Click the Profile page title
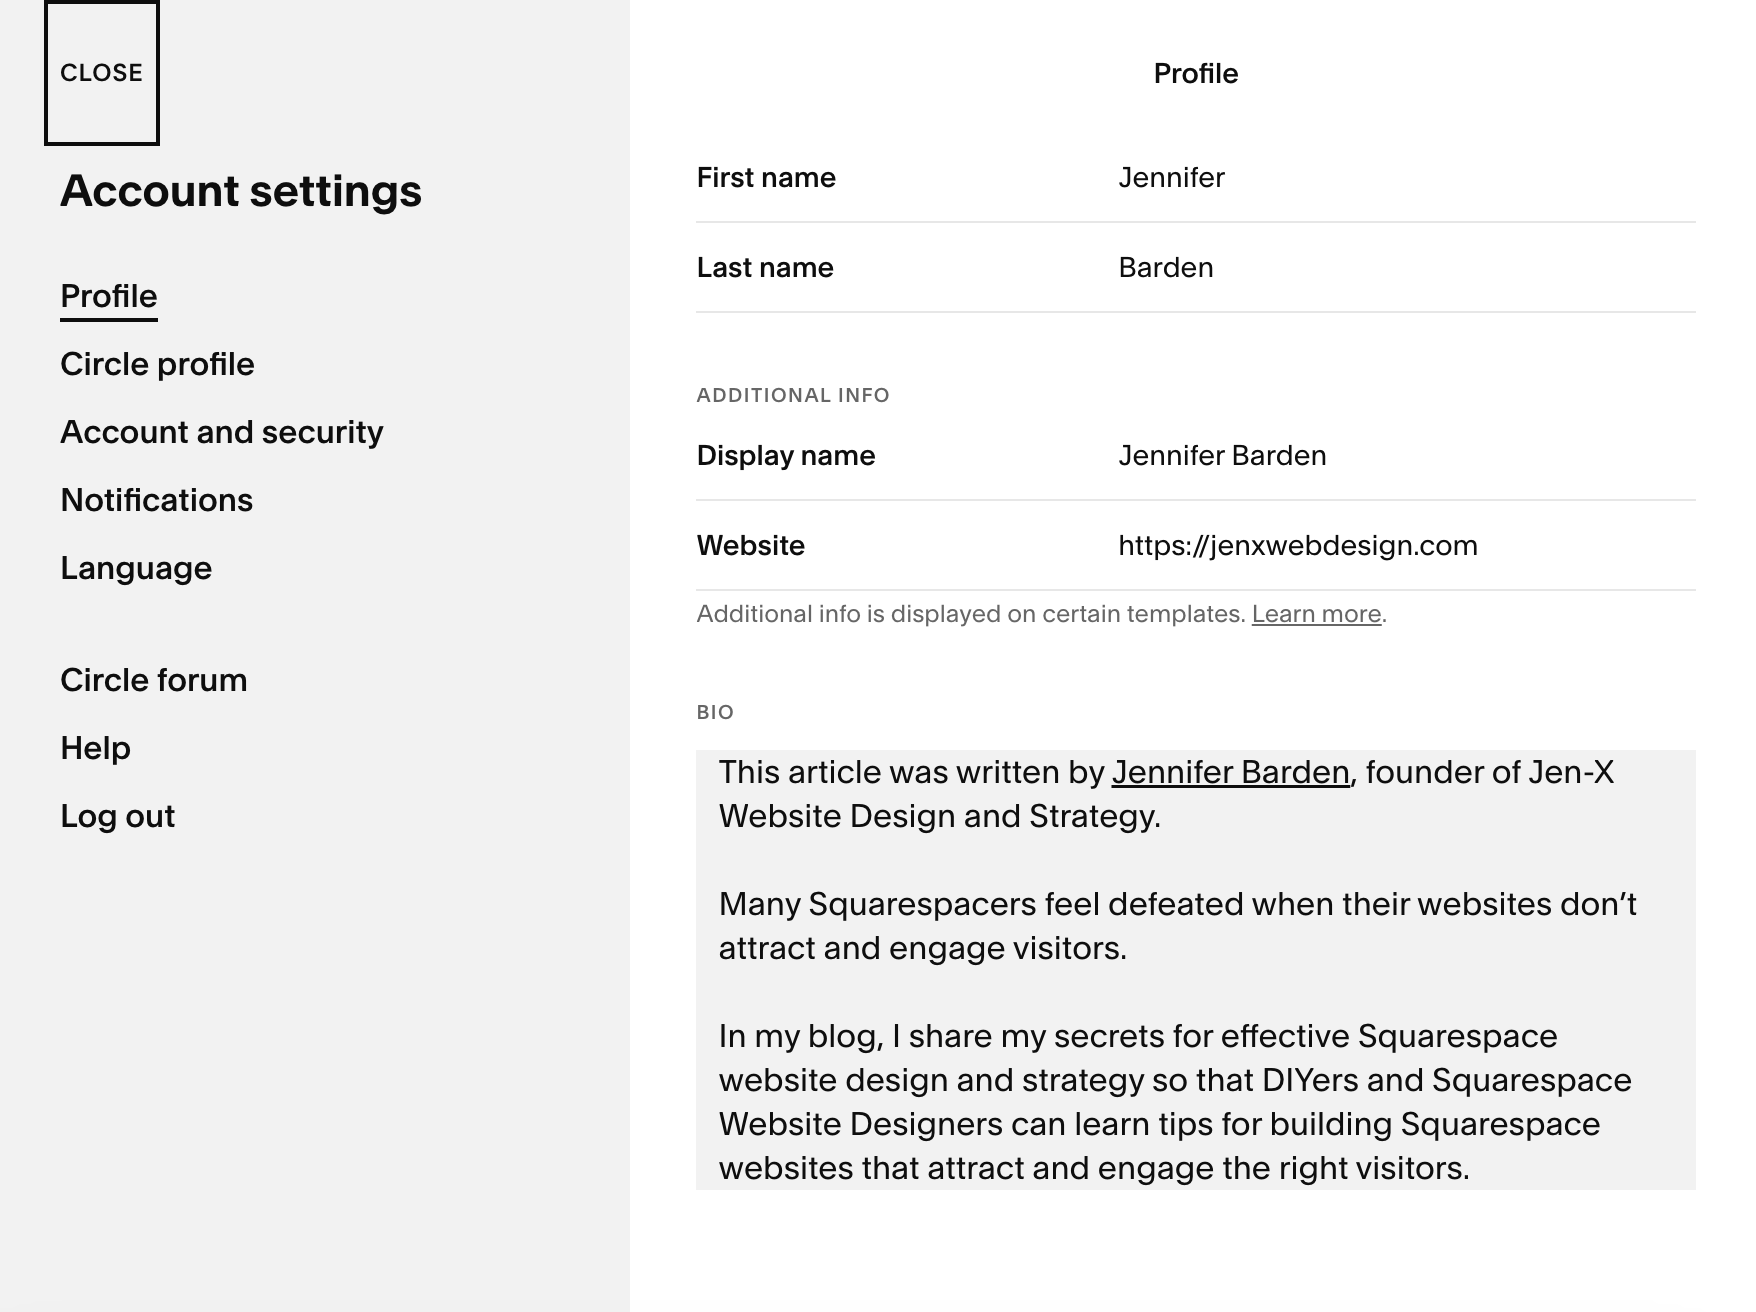The height and width of the screenshot is (1312, 1756). pos(1195,73)
